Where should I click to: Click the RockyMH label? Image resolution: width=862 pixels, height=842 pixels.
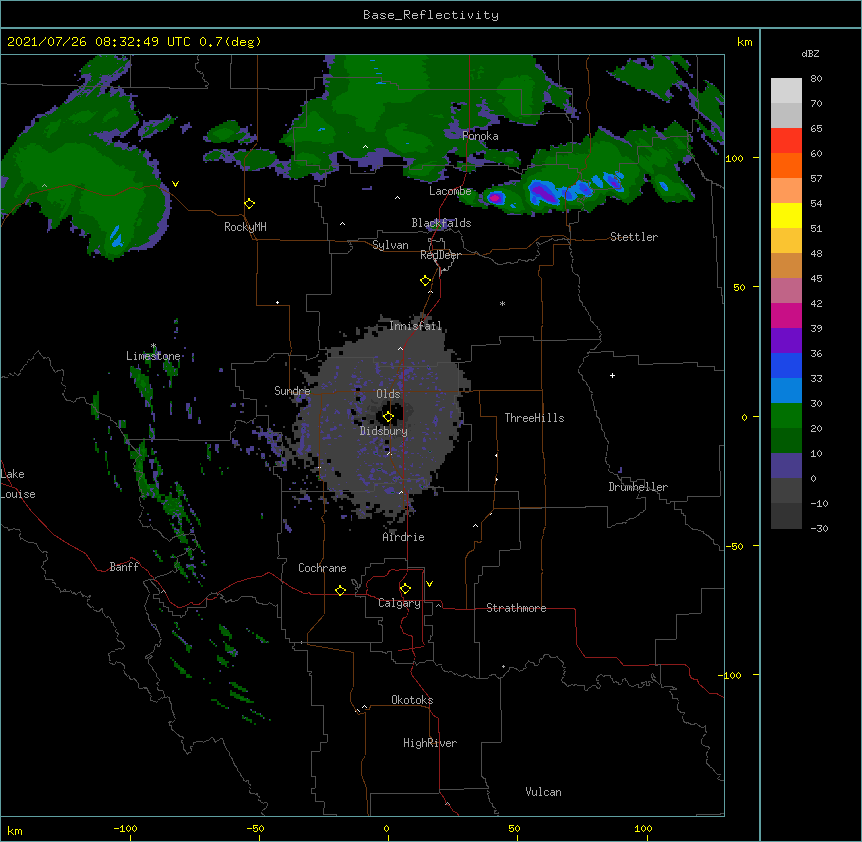(245, 227)
